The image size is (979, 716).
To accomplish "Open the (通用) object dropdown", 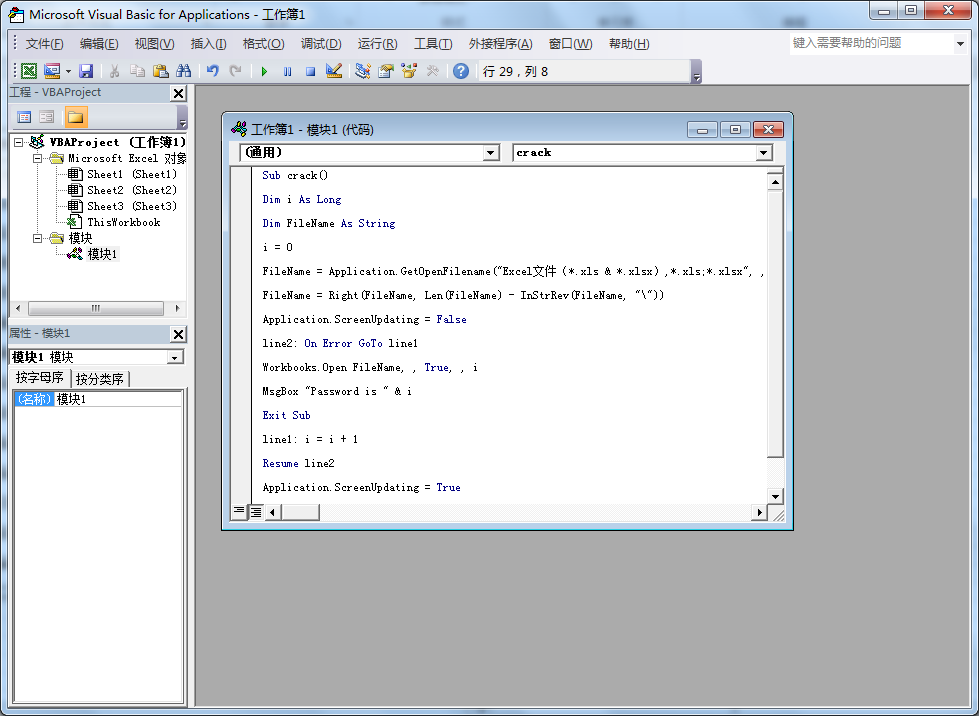I will pos(491,153).
